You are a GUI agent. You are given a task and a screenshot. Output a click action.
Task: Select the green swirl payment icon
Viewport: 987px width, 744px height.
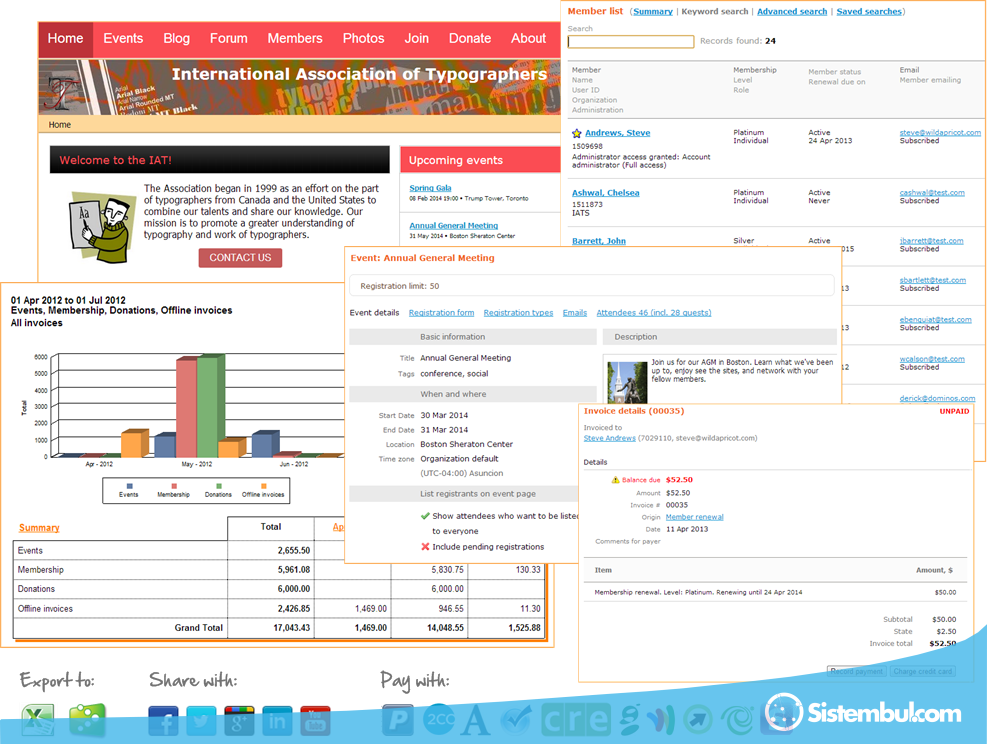click(x=737, y=721)
